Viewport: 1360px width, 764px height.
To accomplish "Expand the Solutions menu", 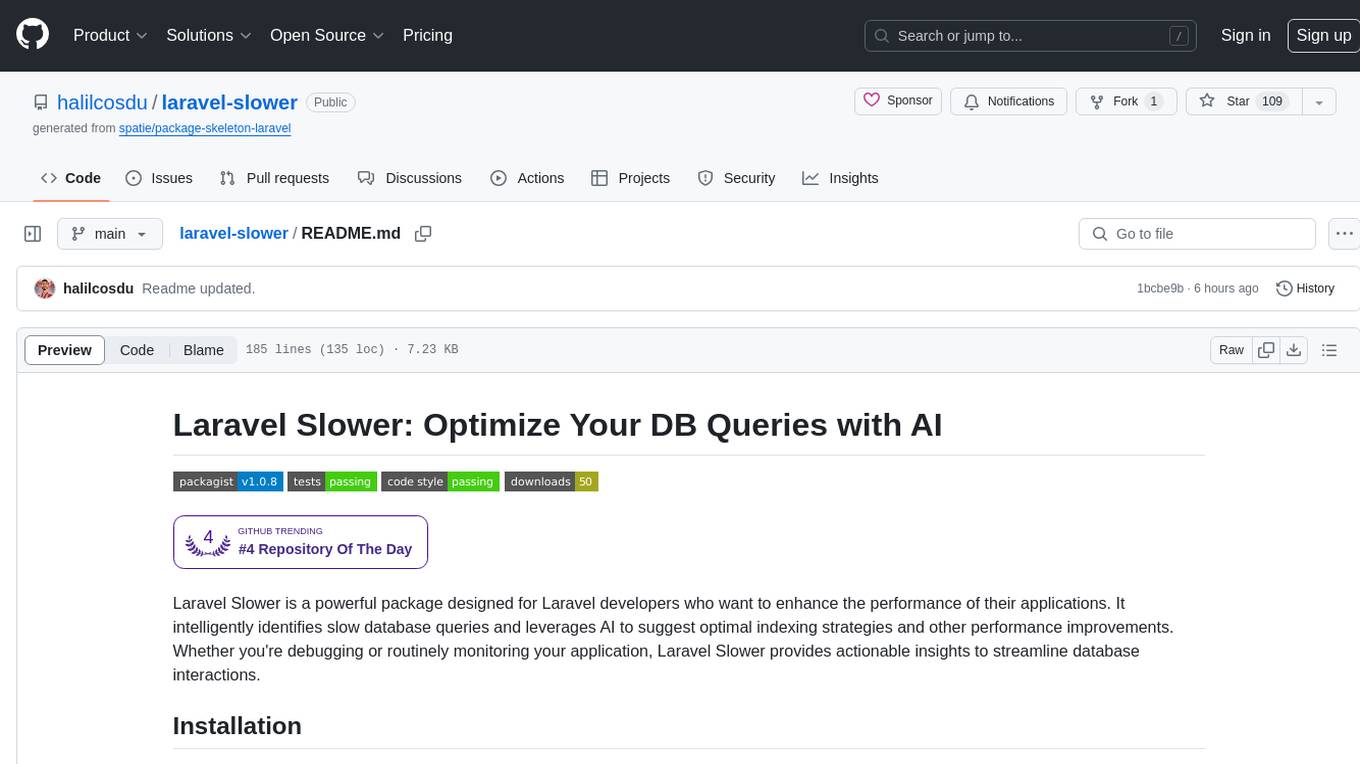I will tap(209, 35).
